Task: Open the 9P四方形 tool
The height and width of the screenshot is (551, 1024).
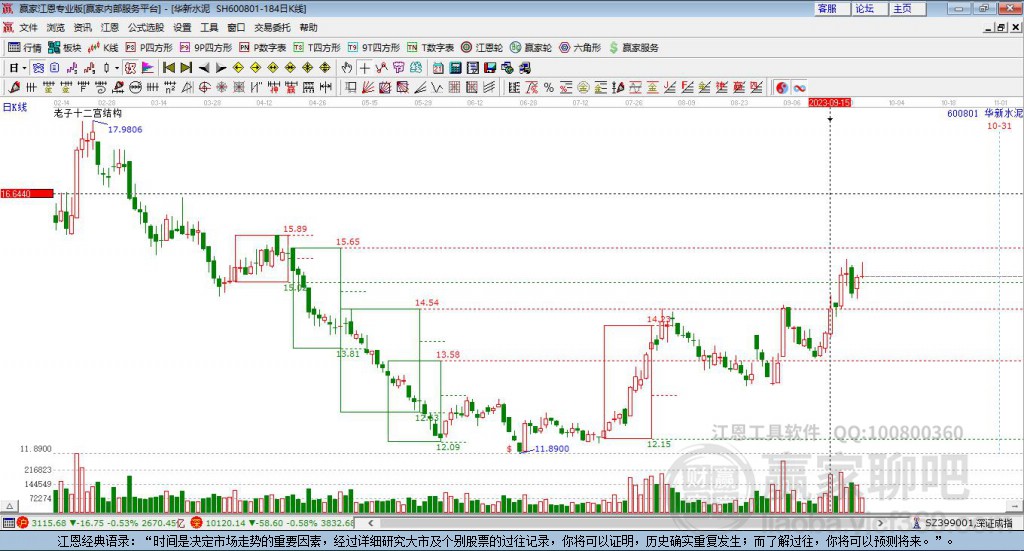Action: tap(206, 48)
